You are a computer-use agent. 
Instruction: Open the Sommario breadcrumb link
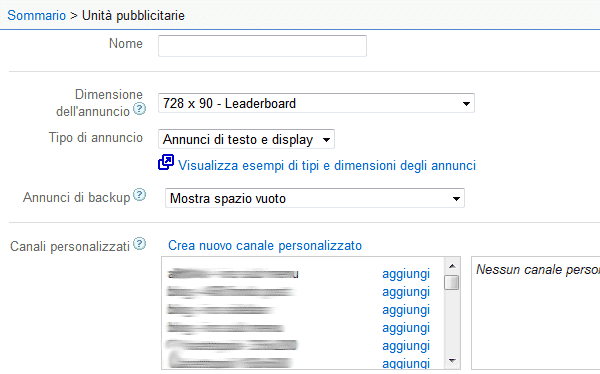pos(37,16)
